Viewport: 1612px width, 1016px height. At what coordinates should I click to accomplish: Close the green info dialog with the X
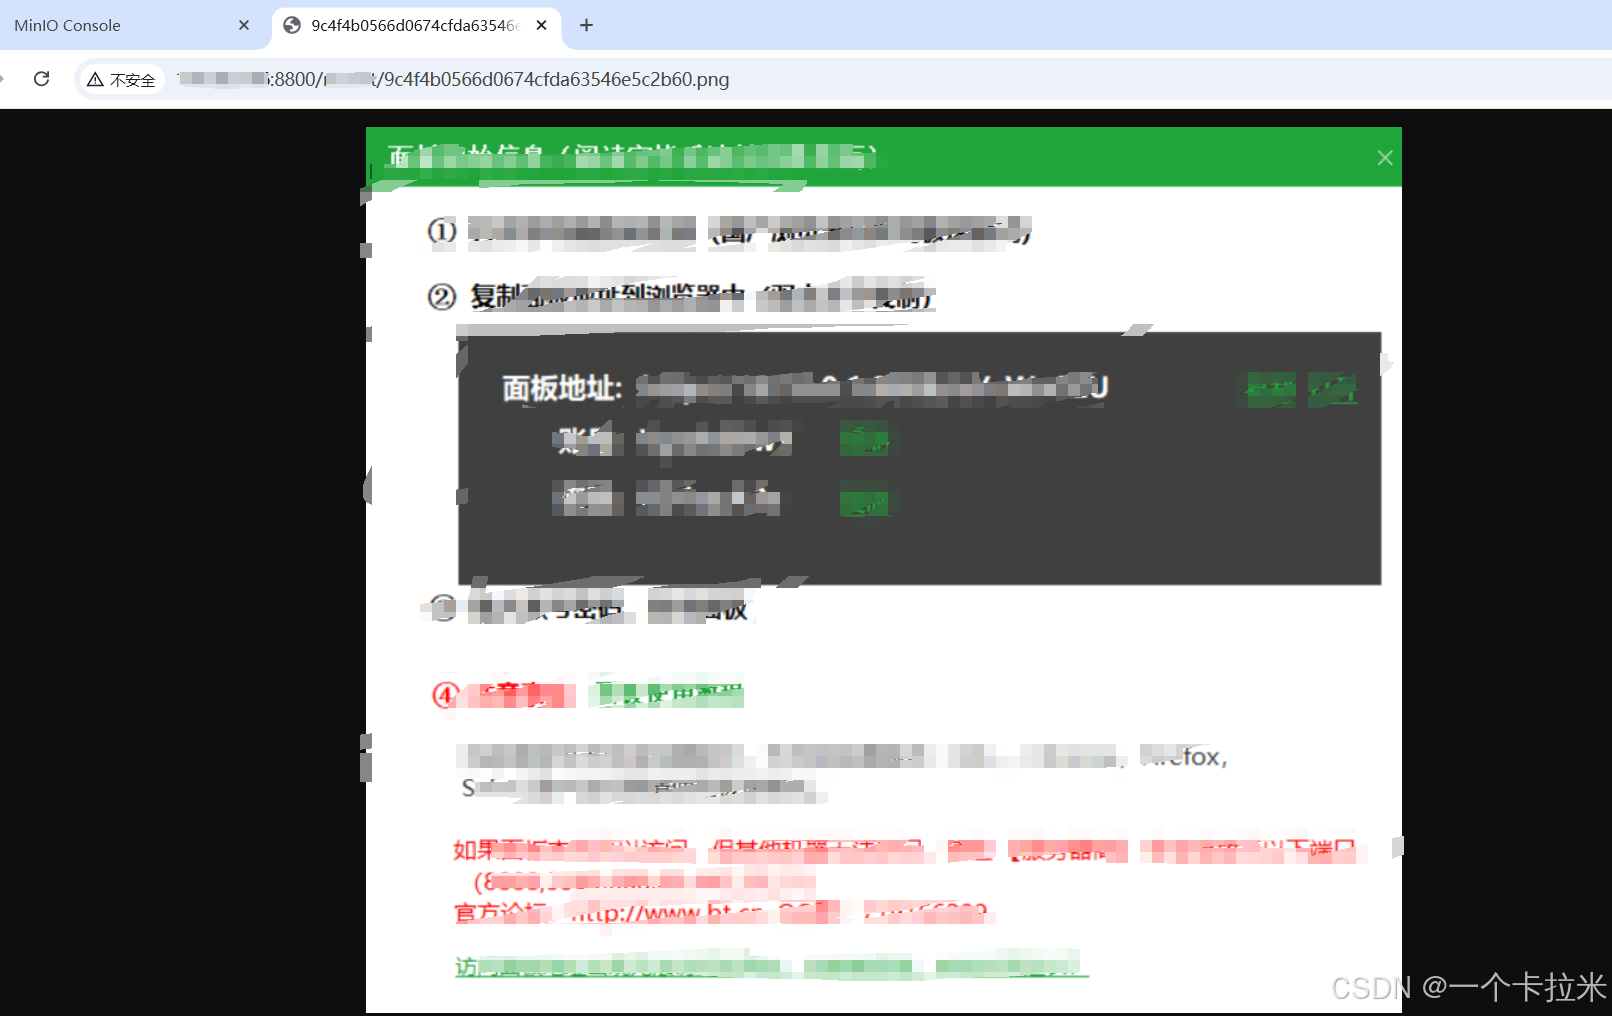tap(1384, 157)
